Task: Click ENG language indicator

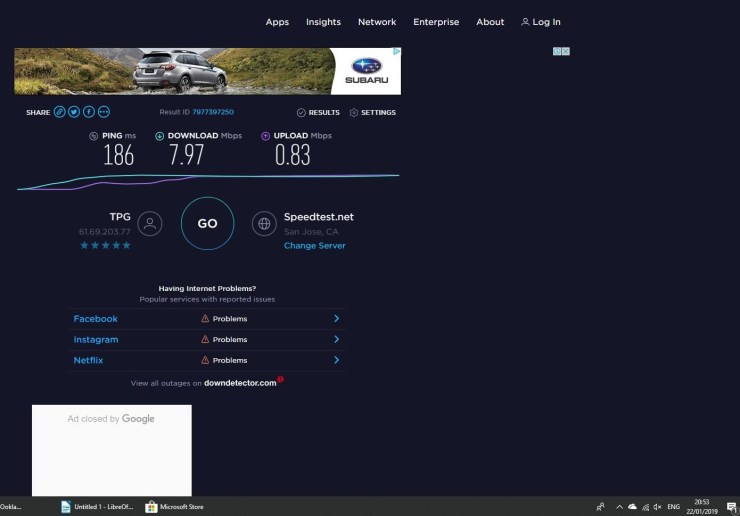Action: pos(673,507)
